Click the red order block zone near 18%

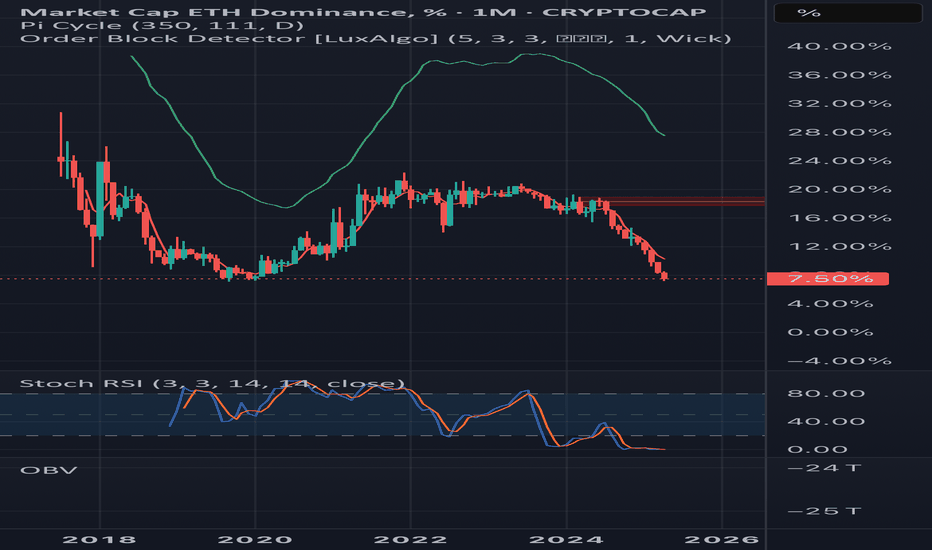[x=672, y=202]
